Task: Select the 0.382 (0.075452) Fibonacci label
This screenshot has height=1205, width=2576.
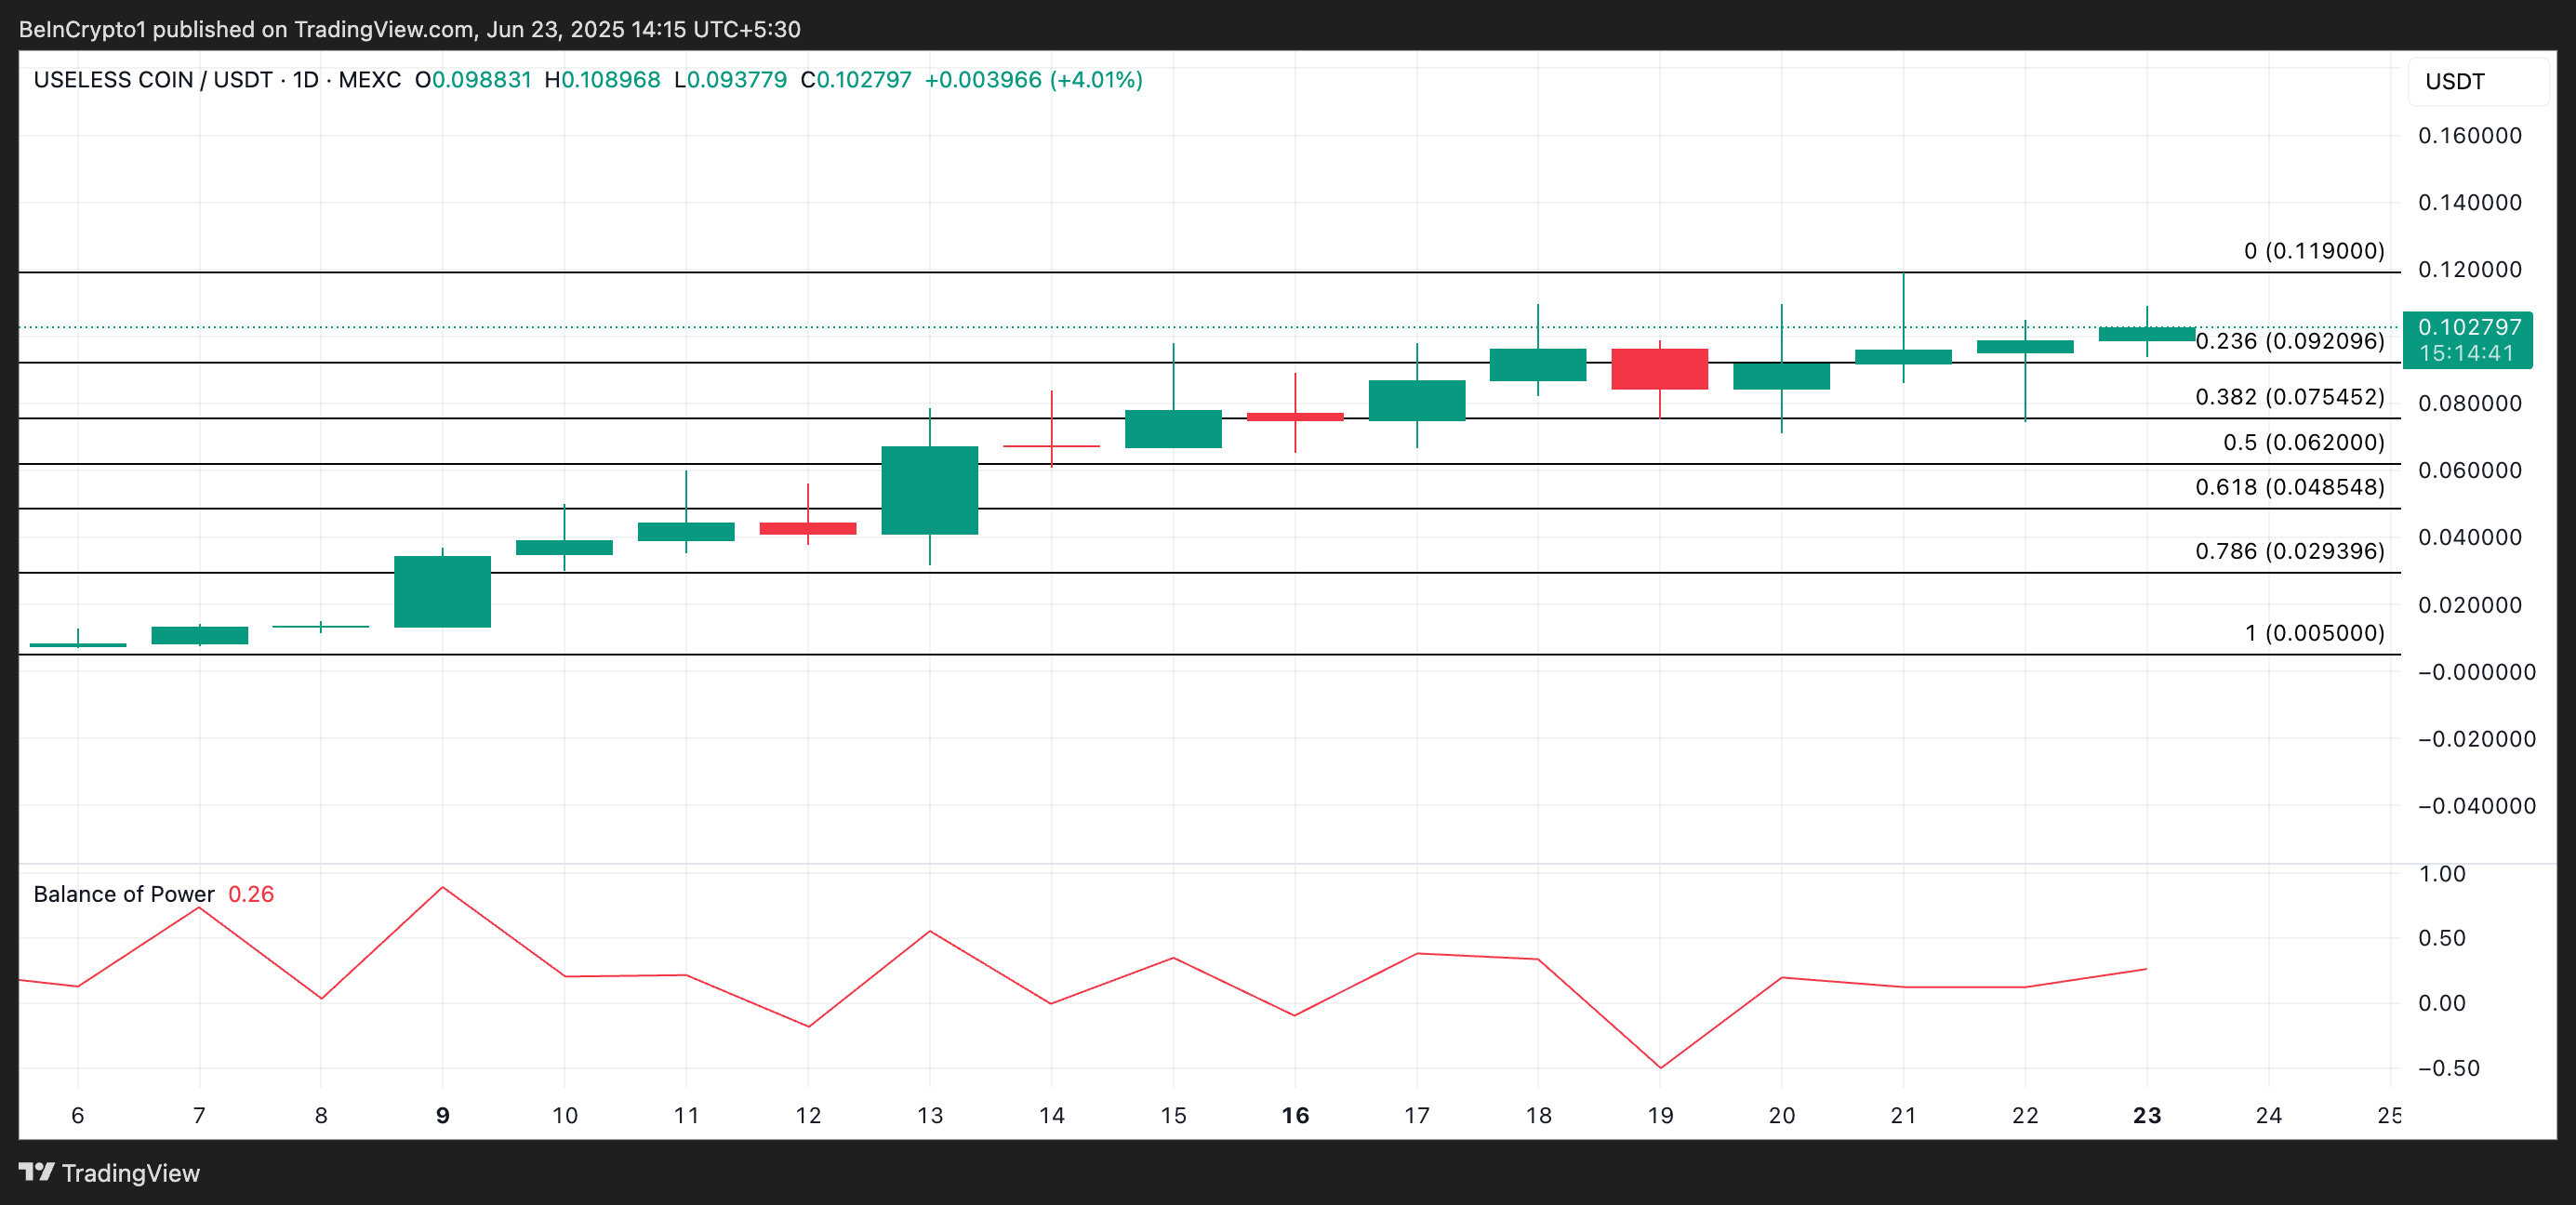Action: pos(2289,397)
